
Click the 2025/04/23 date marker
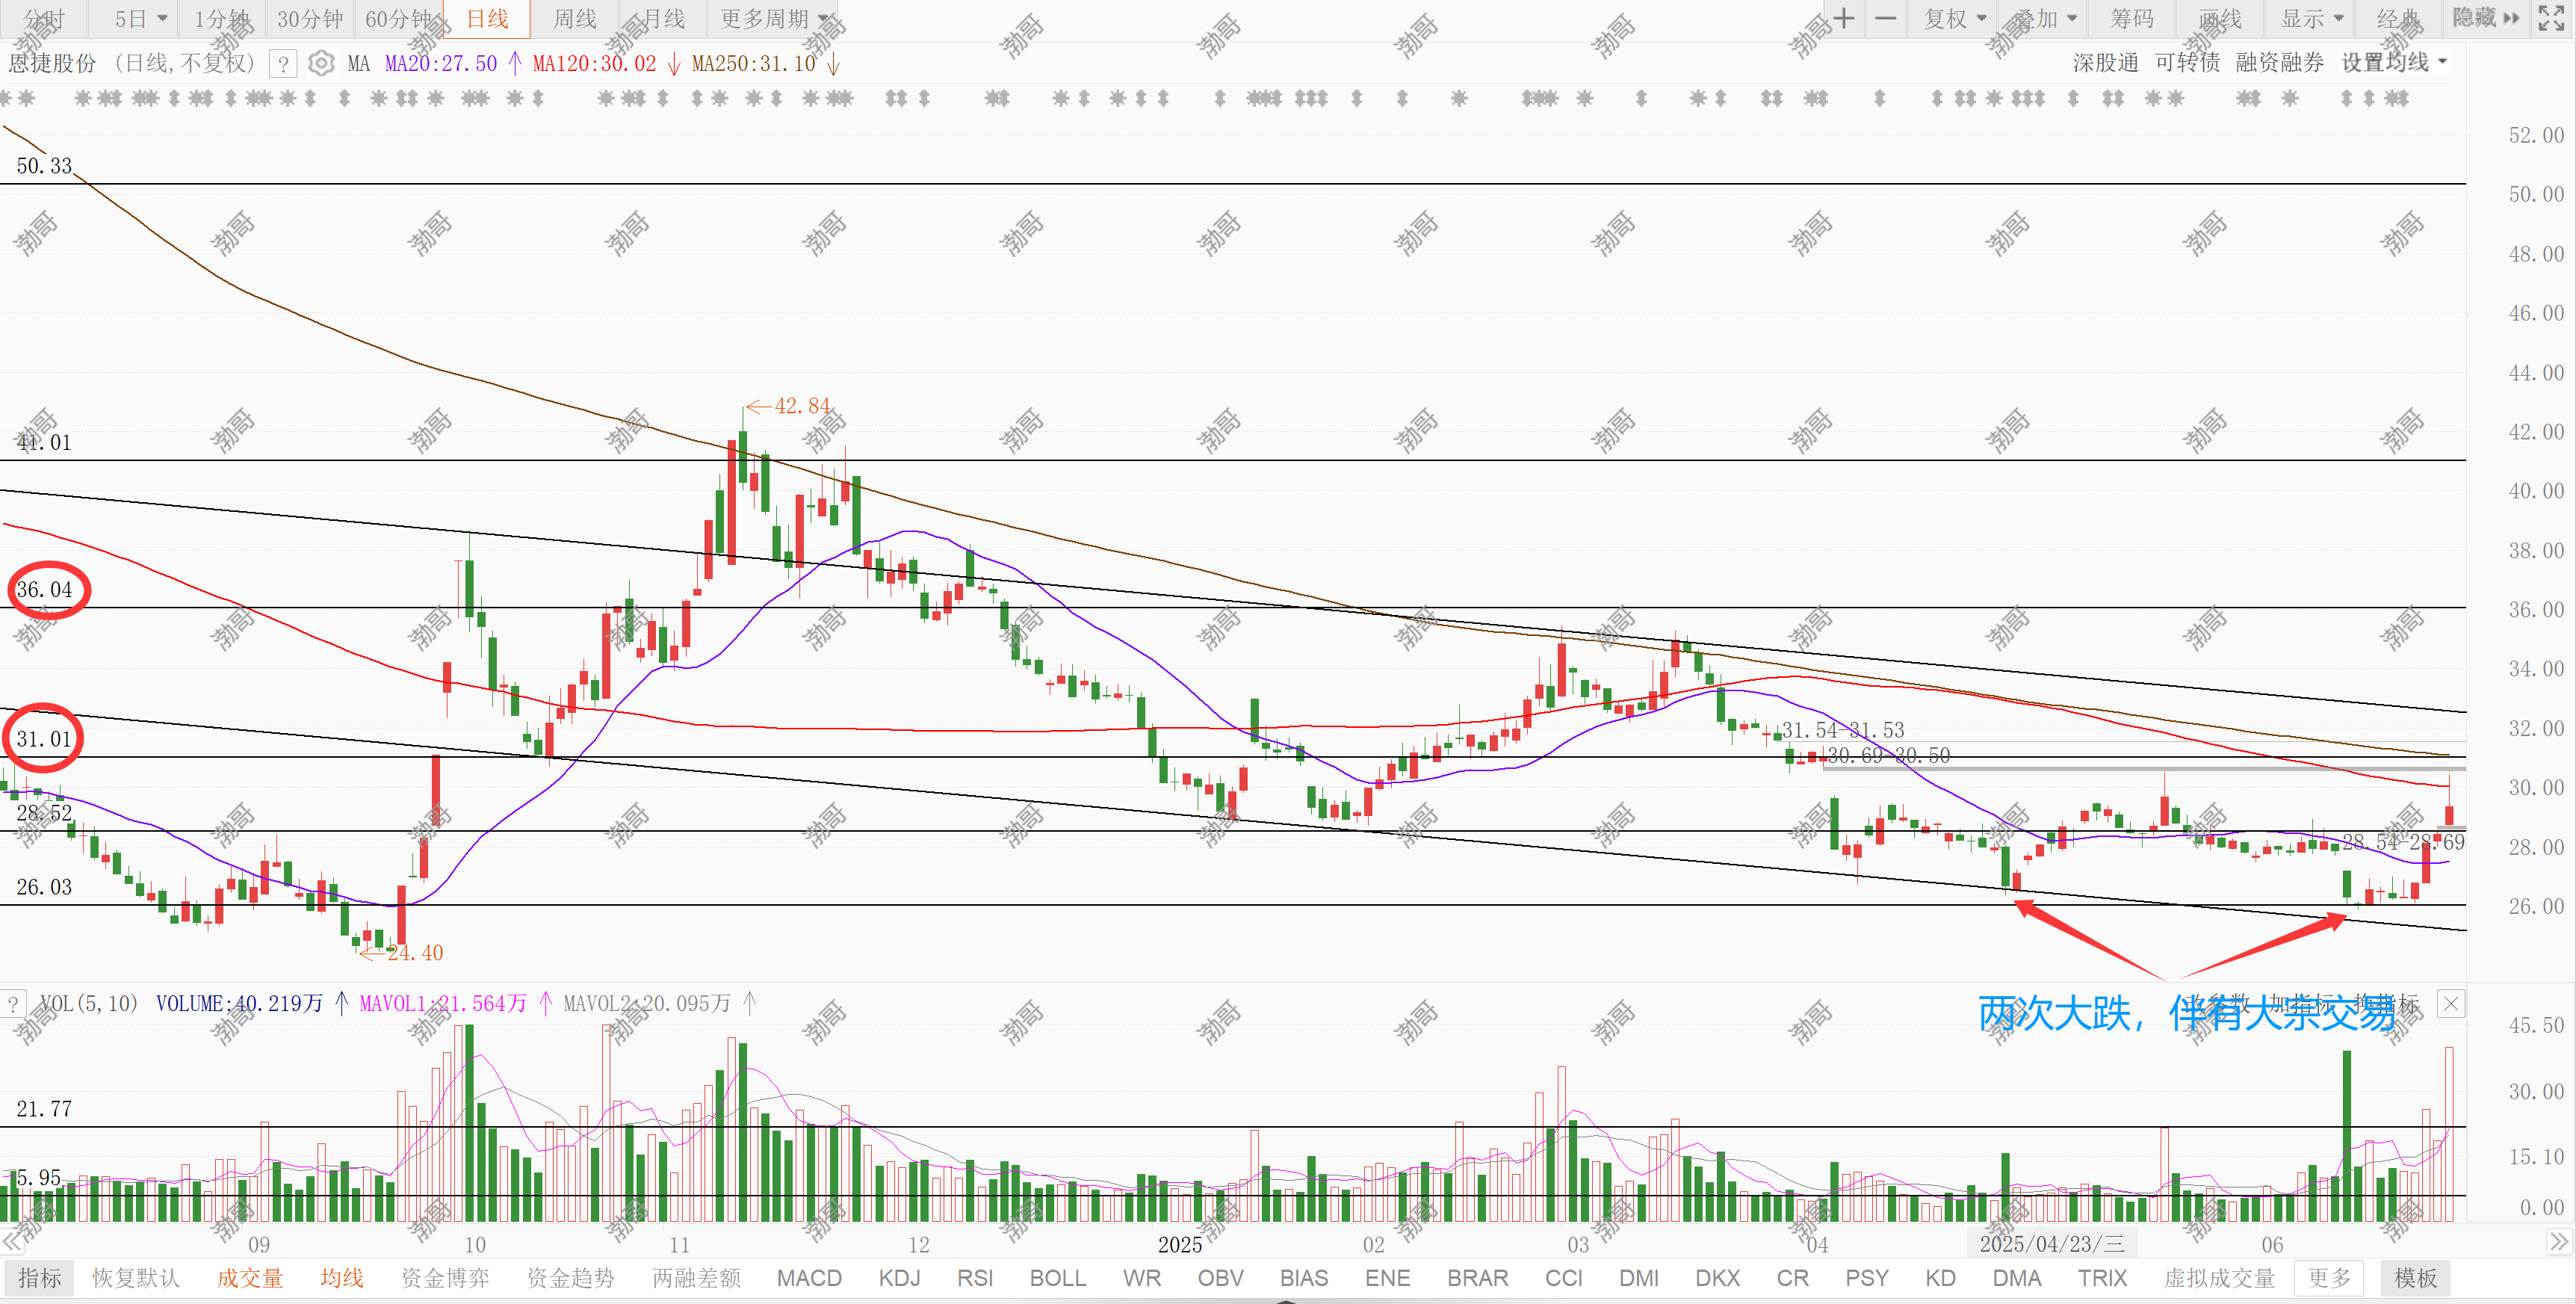(2052, 1244)
